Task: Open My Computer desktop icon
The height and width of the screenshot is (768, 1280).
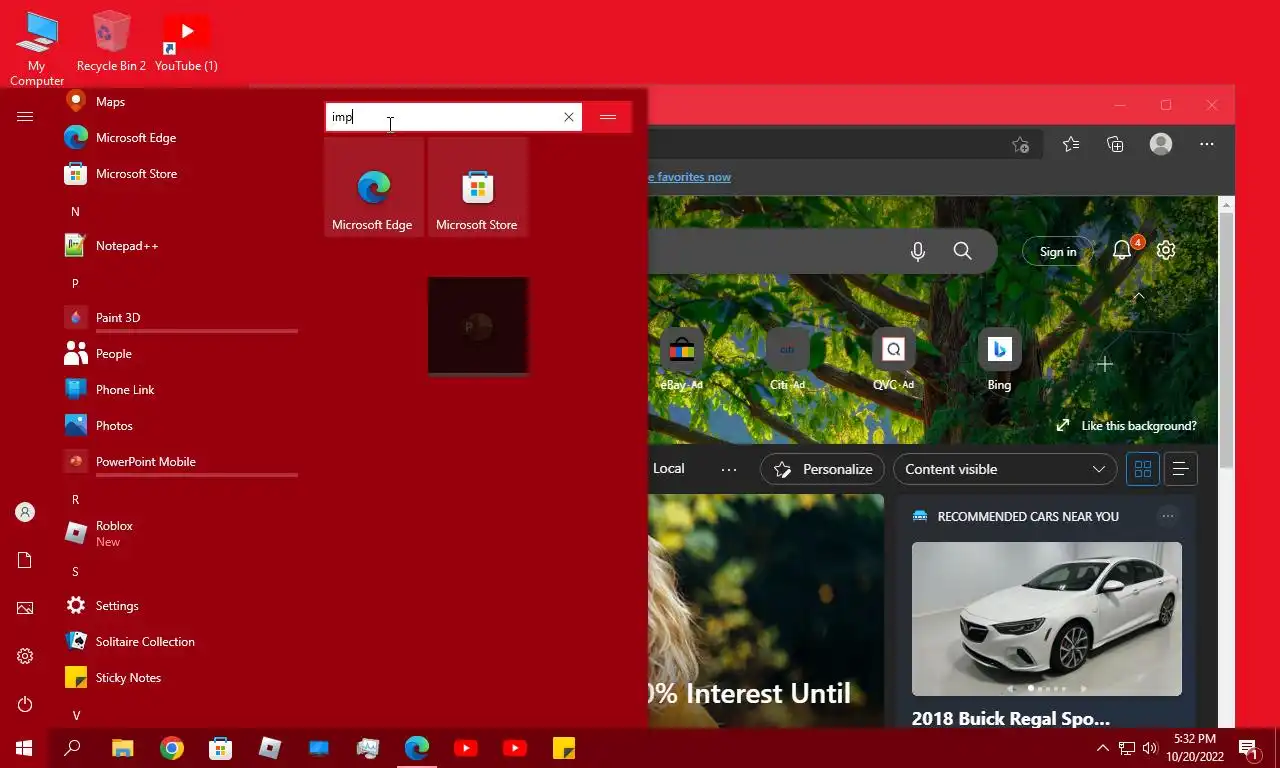Action: [37, 48]
